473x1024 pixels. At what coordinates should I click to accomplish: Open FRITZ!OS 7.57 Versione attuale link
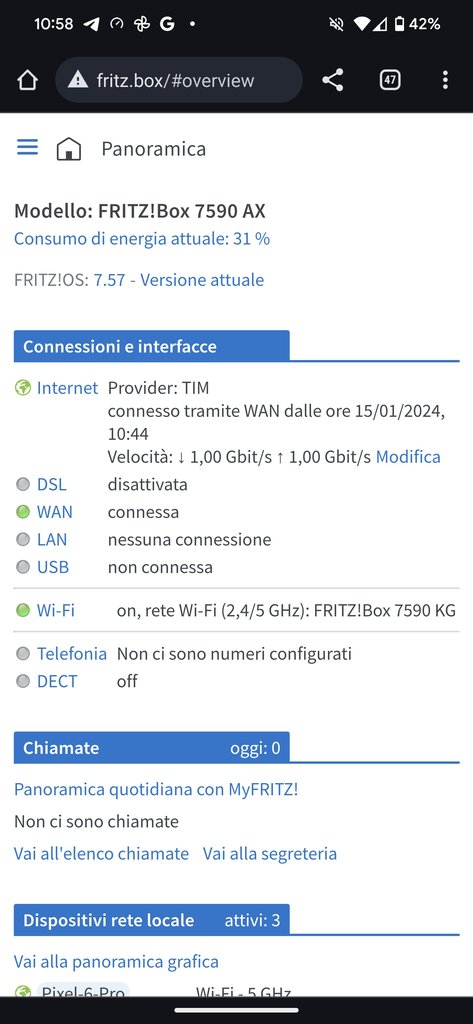tap(179, 280)
